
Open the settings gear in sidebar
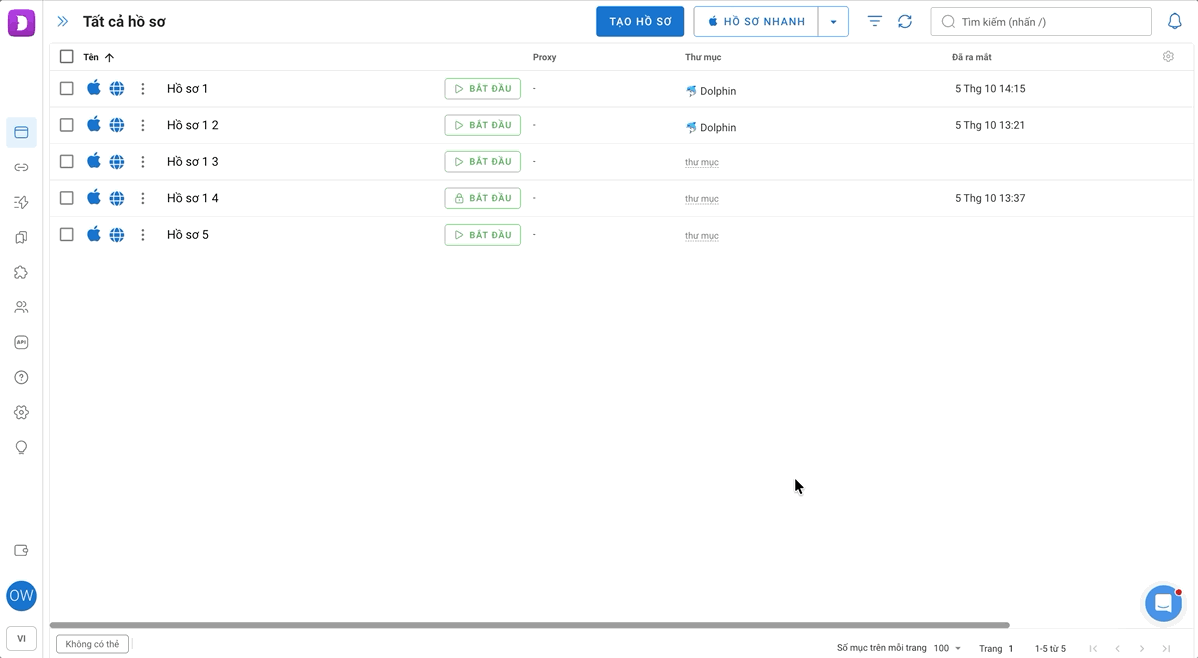pos(21,413)
